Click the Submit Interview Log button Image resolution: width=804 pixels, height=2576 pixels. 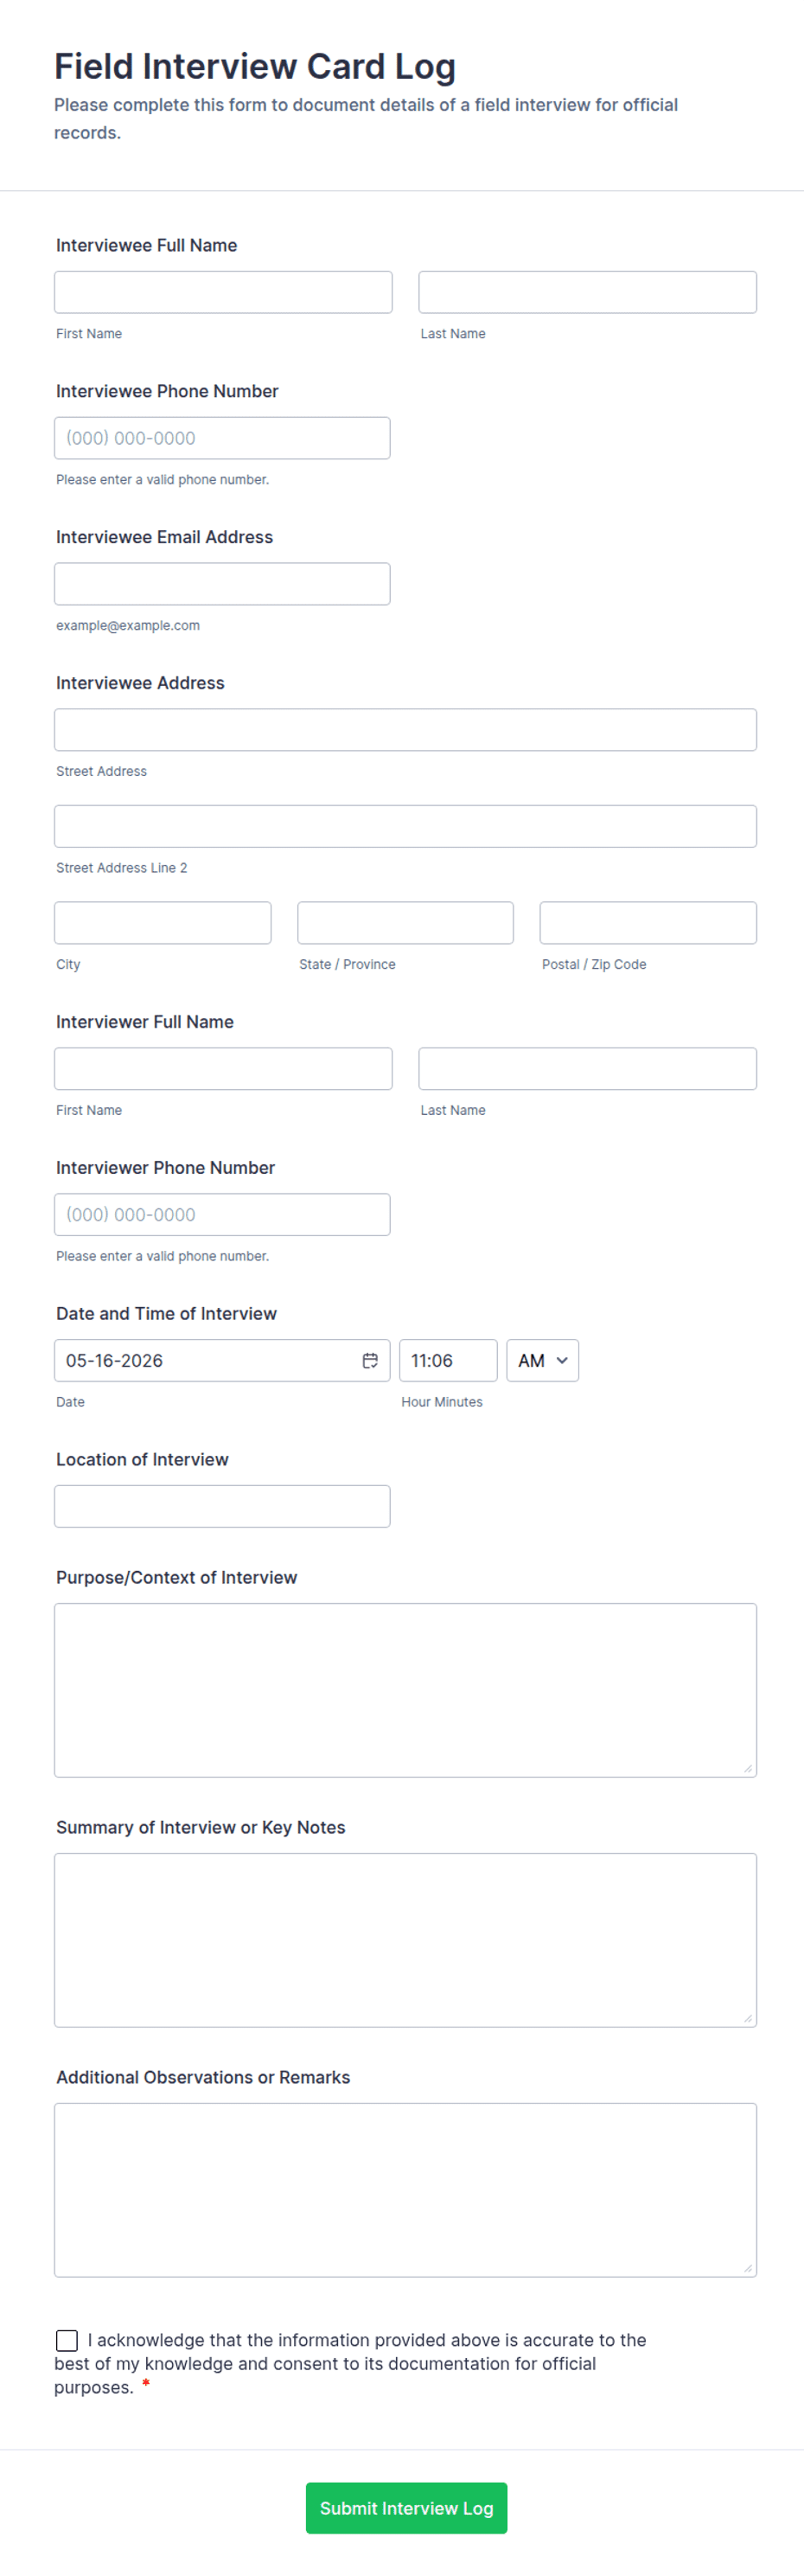(406, 2508)
